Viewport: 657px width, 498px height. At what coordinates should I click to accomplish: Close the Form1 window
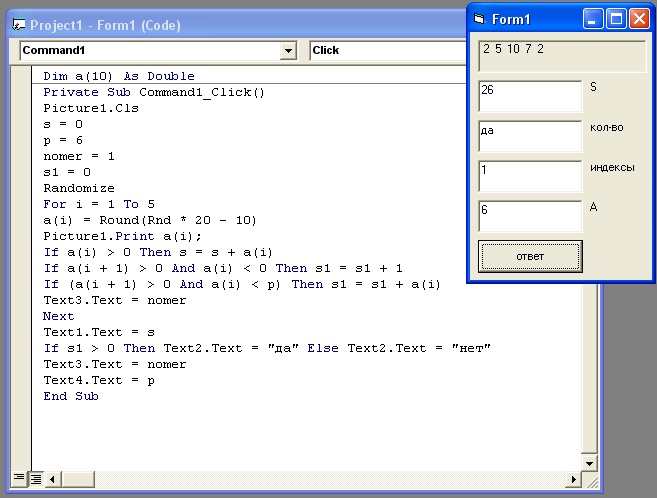(639, 19)
